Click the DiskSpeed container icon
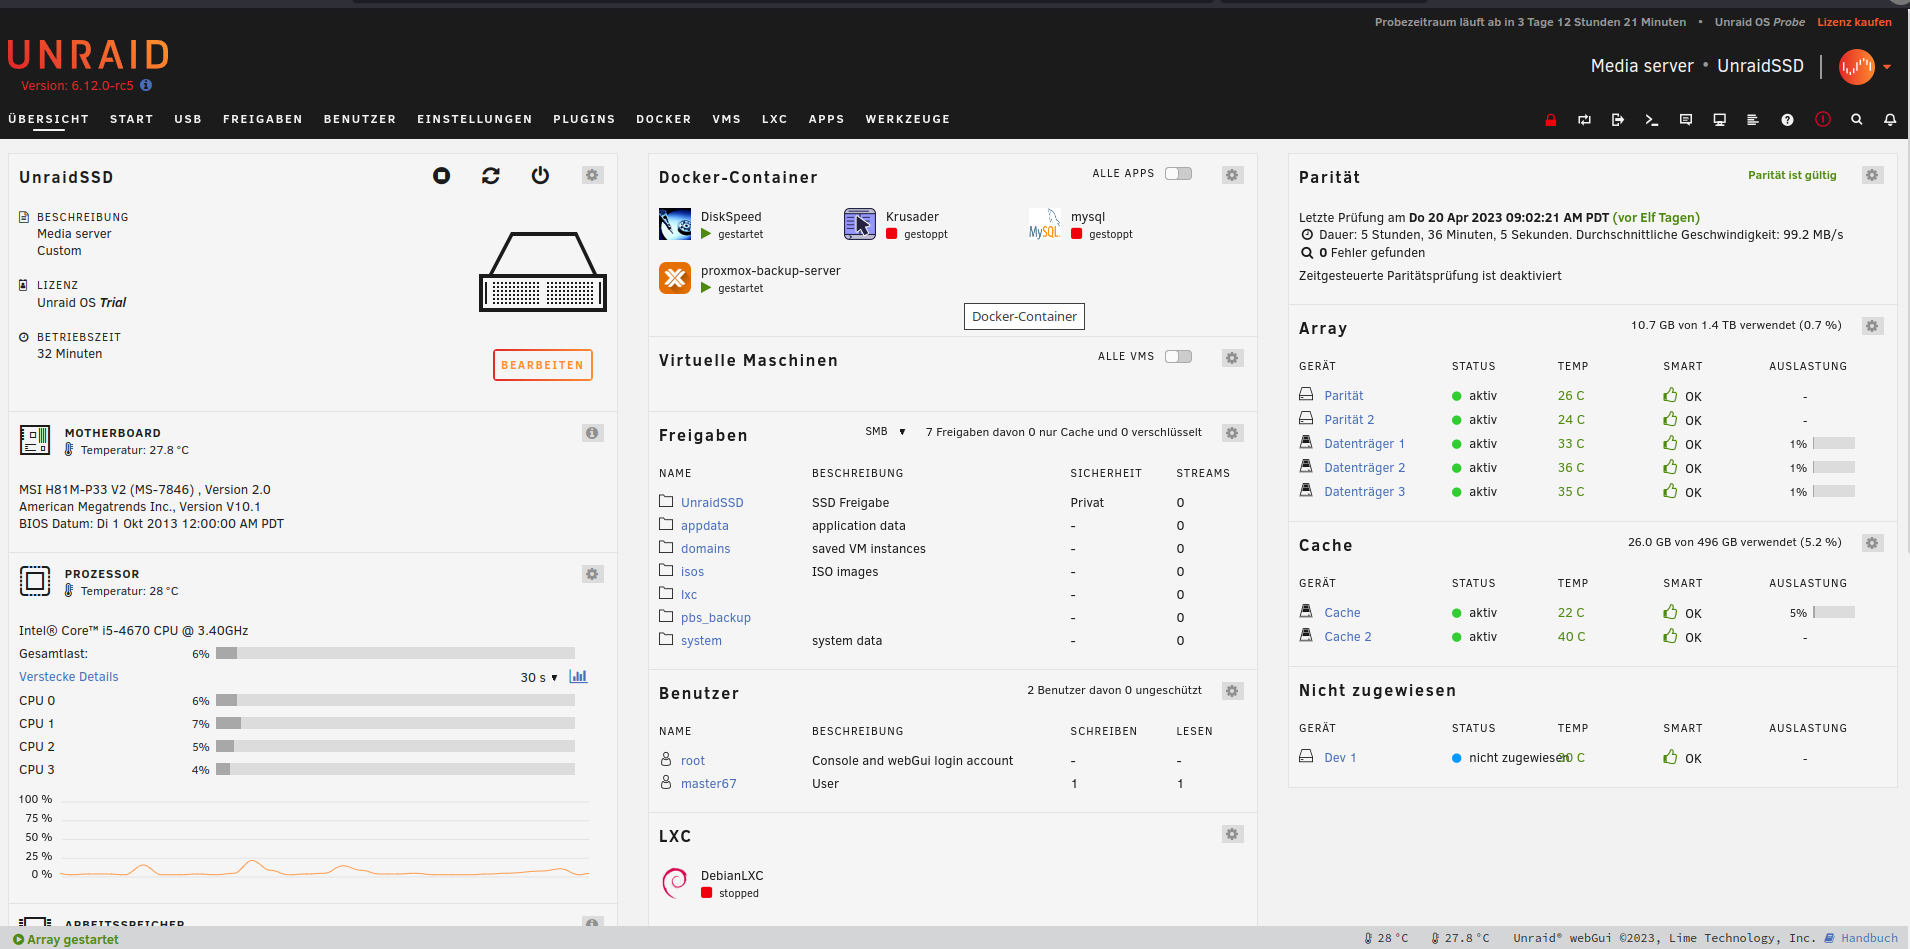This screenshot has height=949, width=1910. pyautogui.click(x=675, y=224)
